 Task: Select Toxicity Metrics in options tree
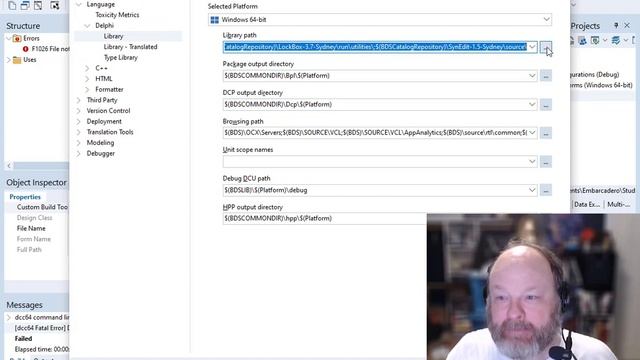tap(117, 15)
